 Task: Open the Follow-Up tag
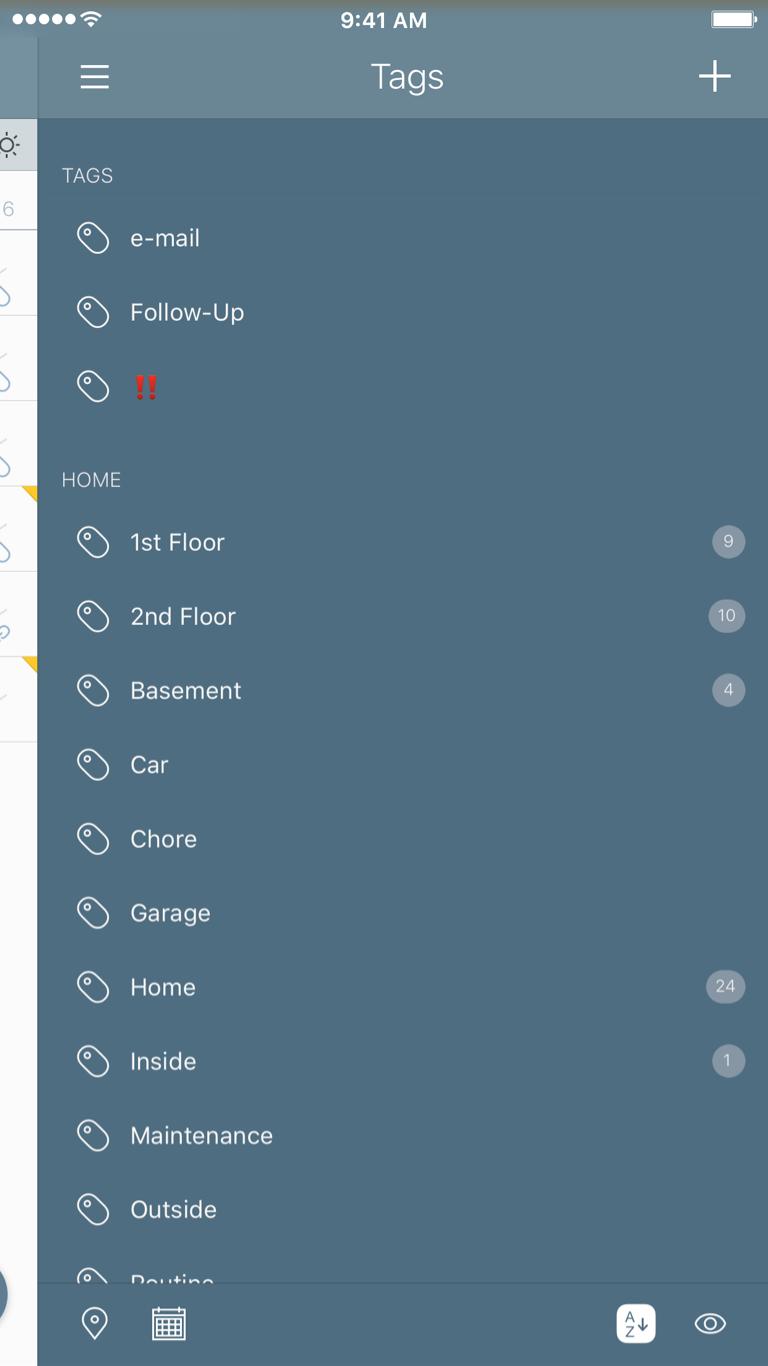tap(403, 313)
